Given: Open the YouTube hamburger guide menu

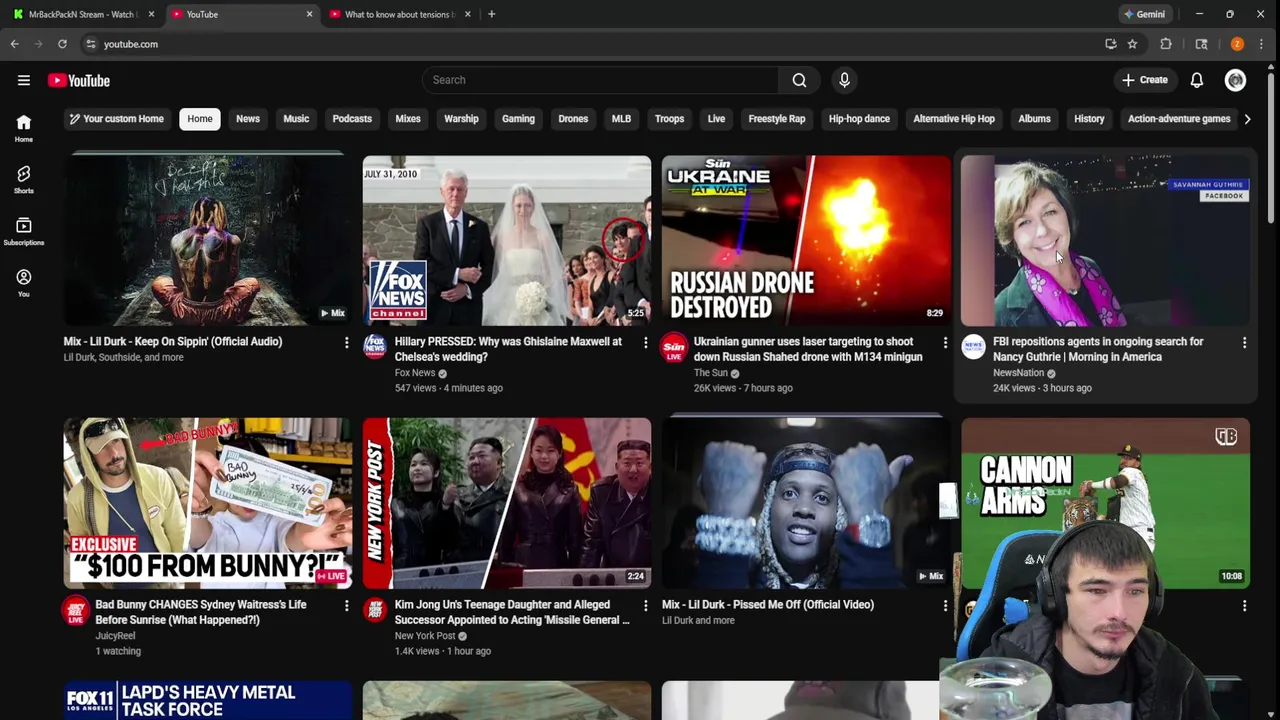Looking at the screenshot, I should tap(24, 80).
